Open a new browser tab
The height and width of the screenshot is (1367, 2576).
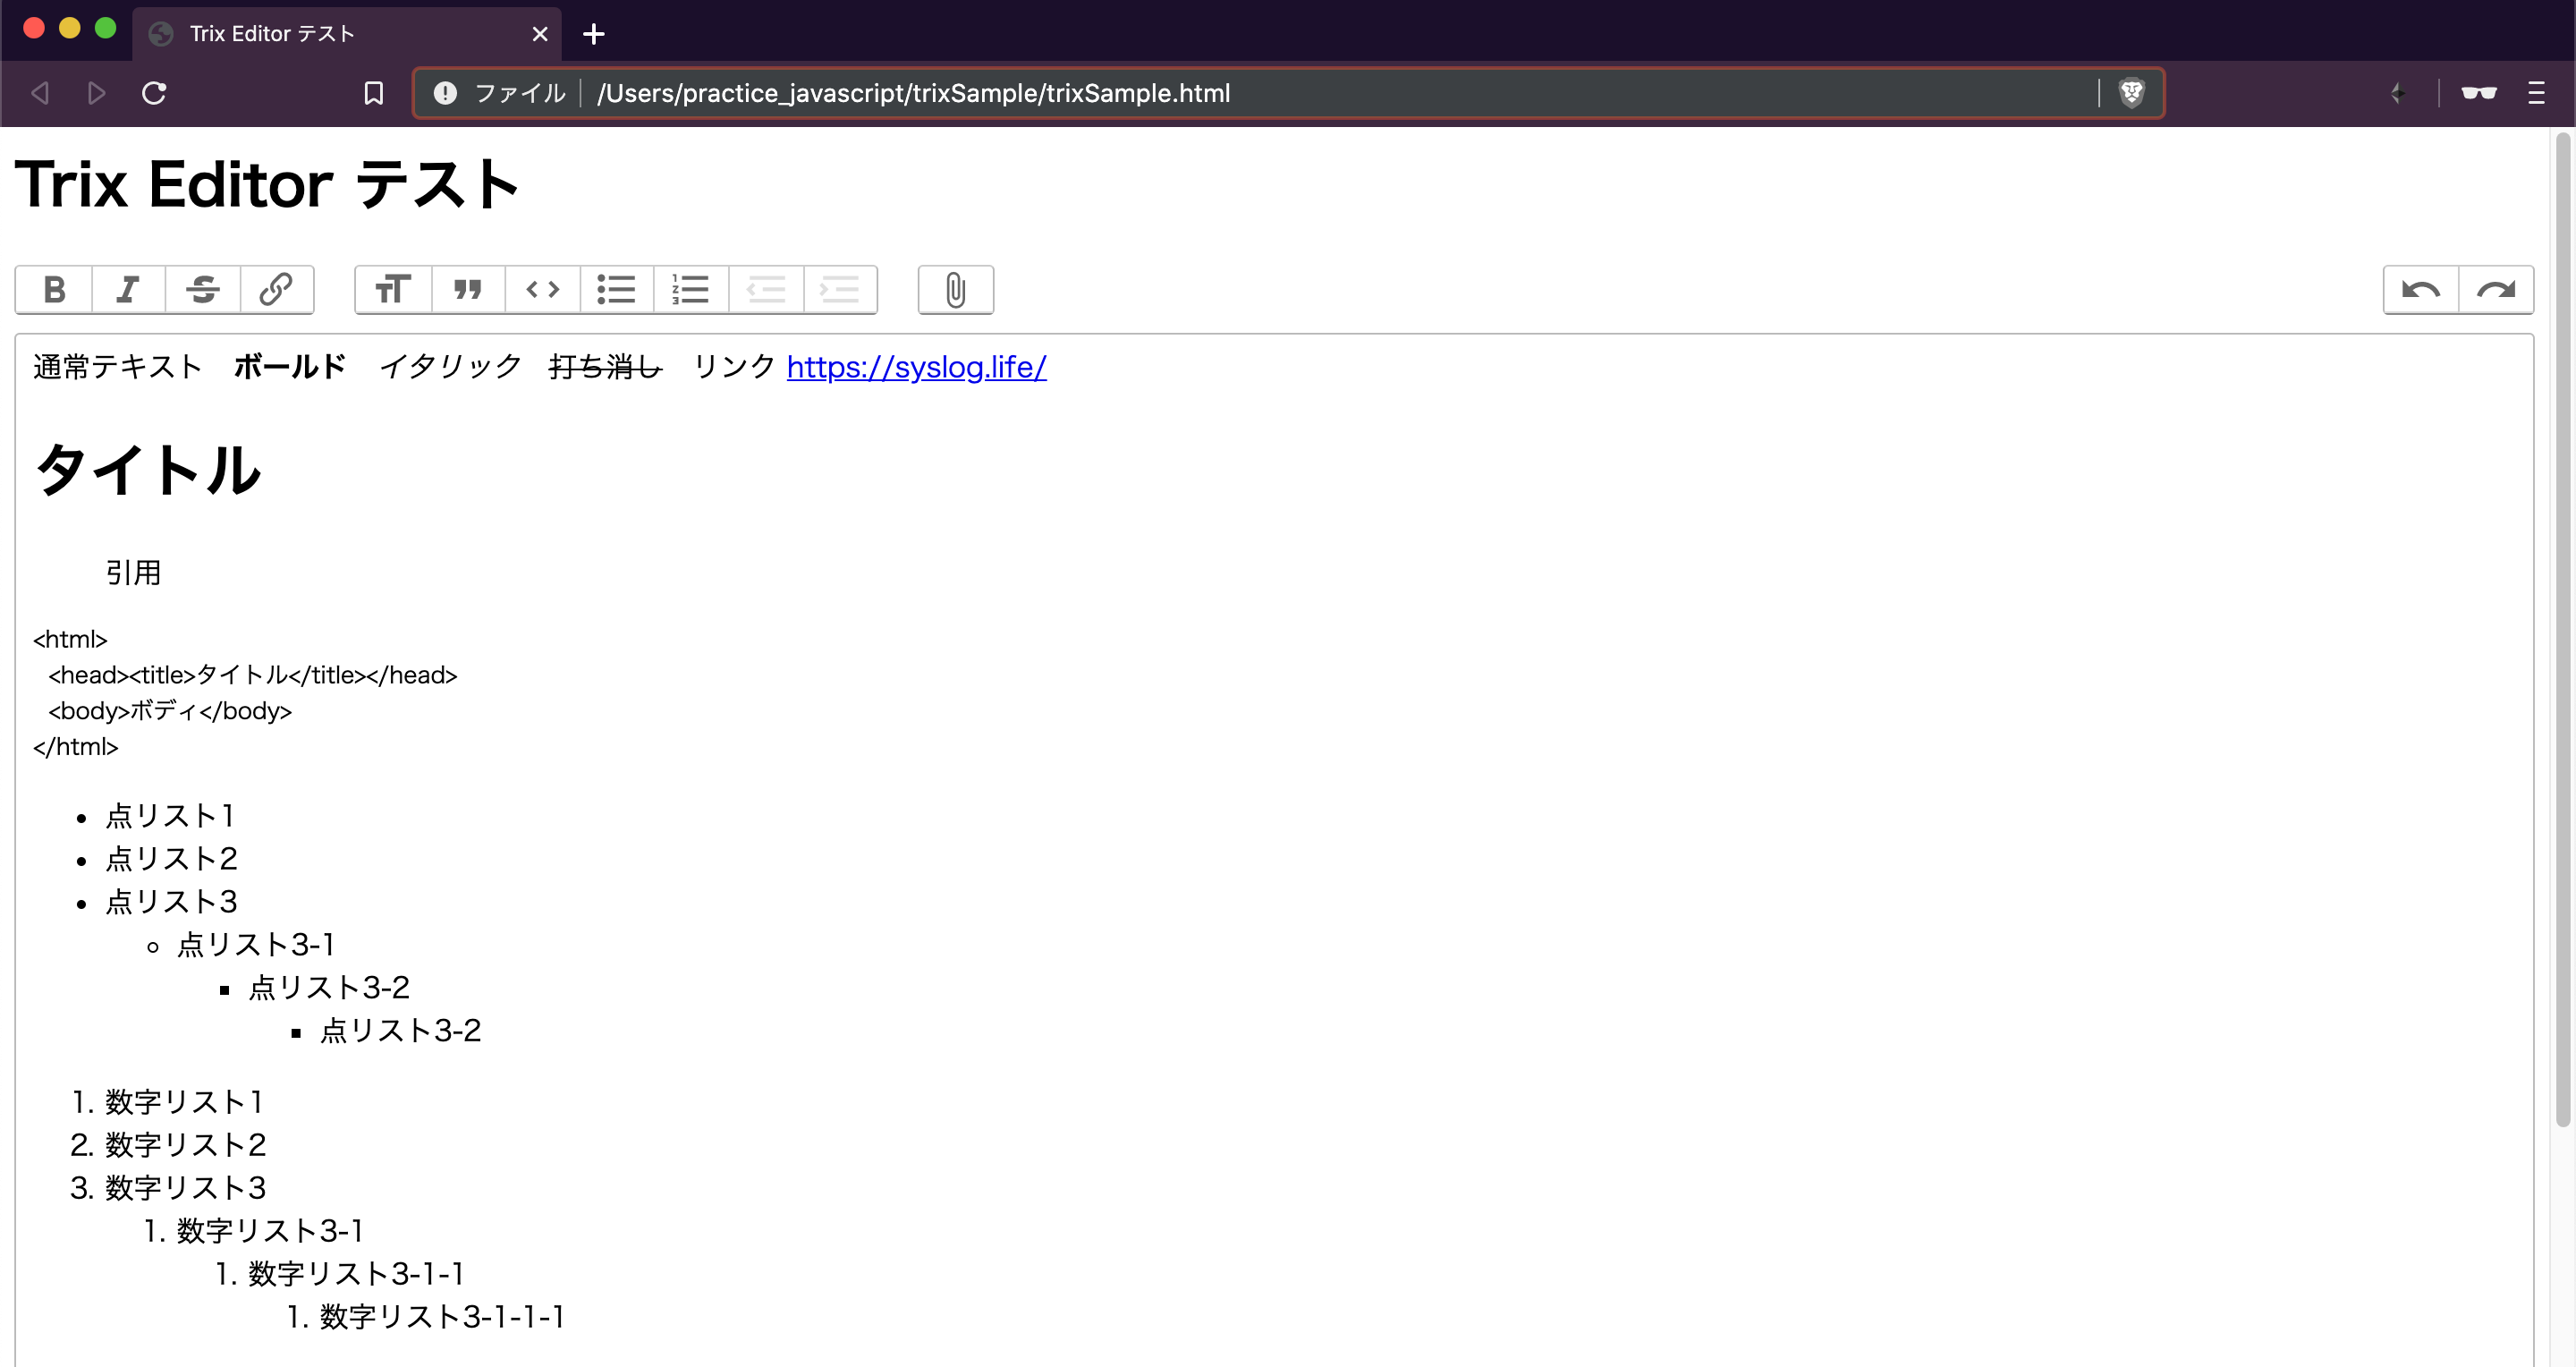[x=594, y=34]
